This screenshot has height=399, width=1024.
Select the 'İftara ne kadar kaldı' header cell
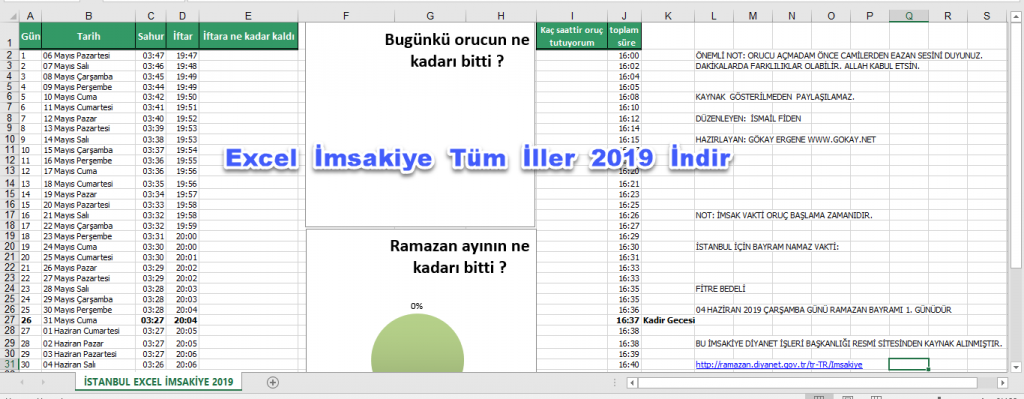tap(249, 37)
